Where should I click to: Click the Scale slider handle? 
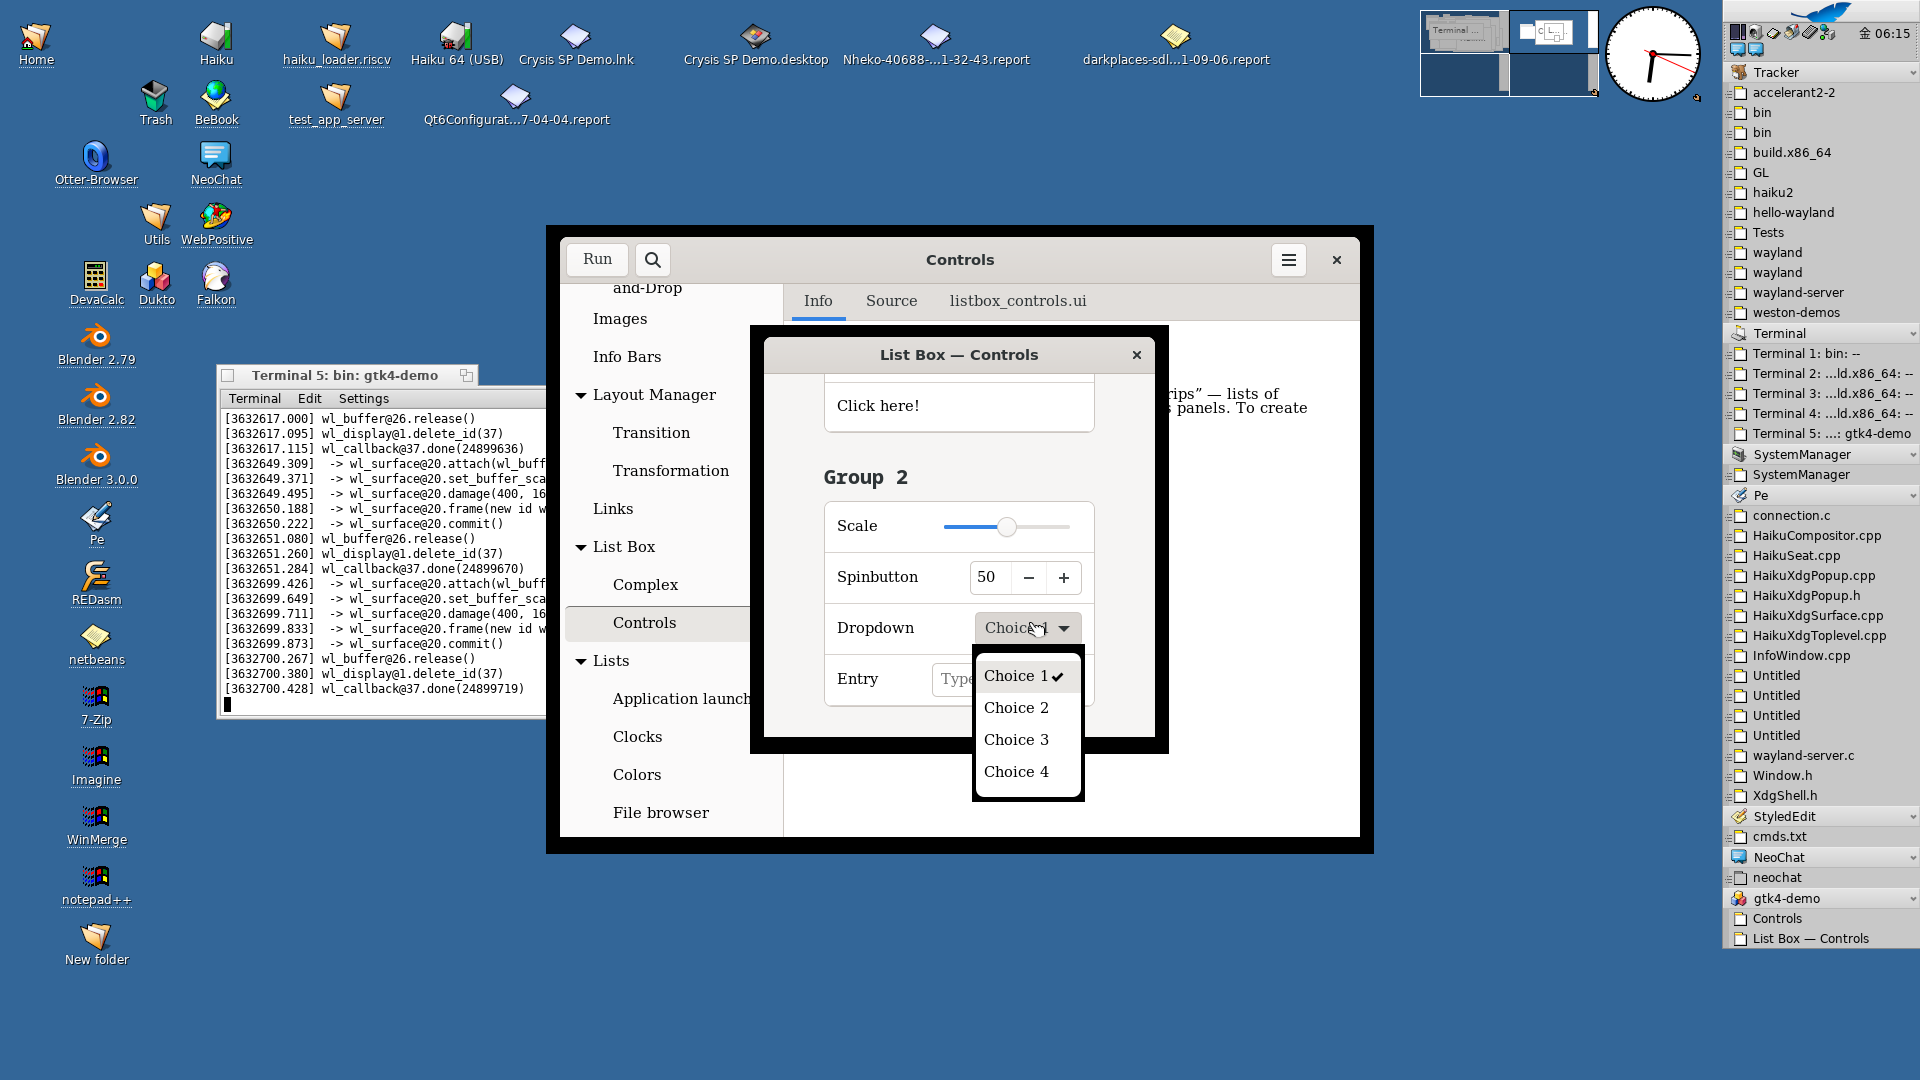point(1007,527)
